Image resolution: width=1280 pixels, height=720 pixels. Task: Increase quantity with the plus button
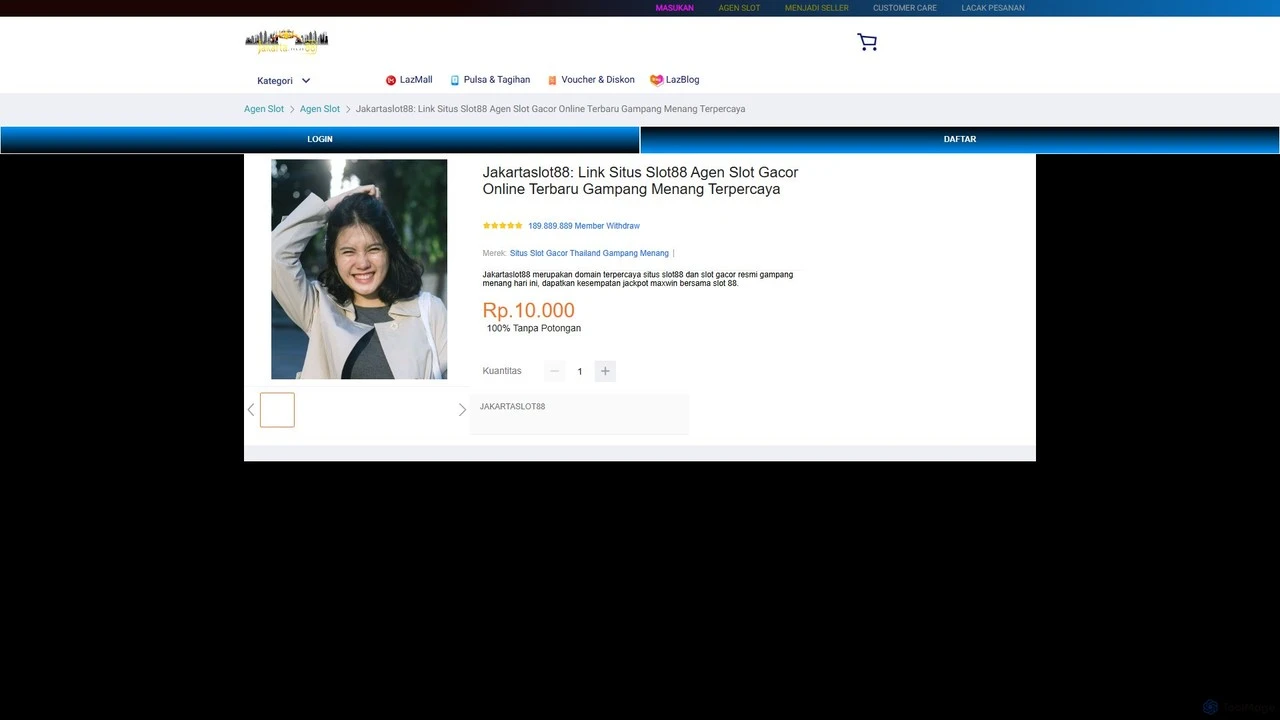(x=605, y=371)
